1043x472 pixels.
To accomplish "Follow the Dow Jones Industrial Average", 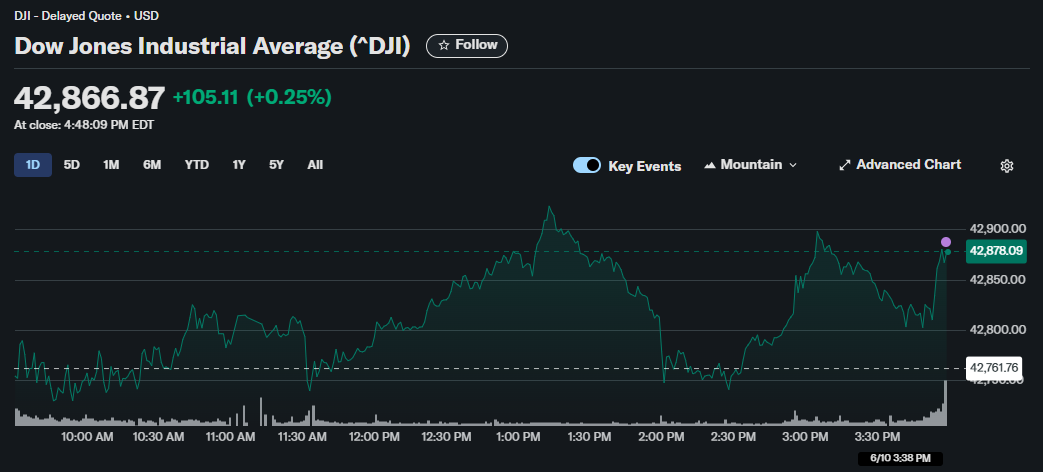I will pos(466,45).
